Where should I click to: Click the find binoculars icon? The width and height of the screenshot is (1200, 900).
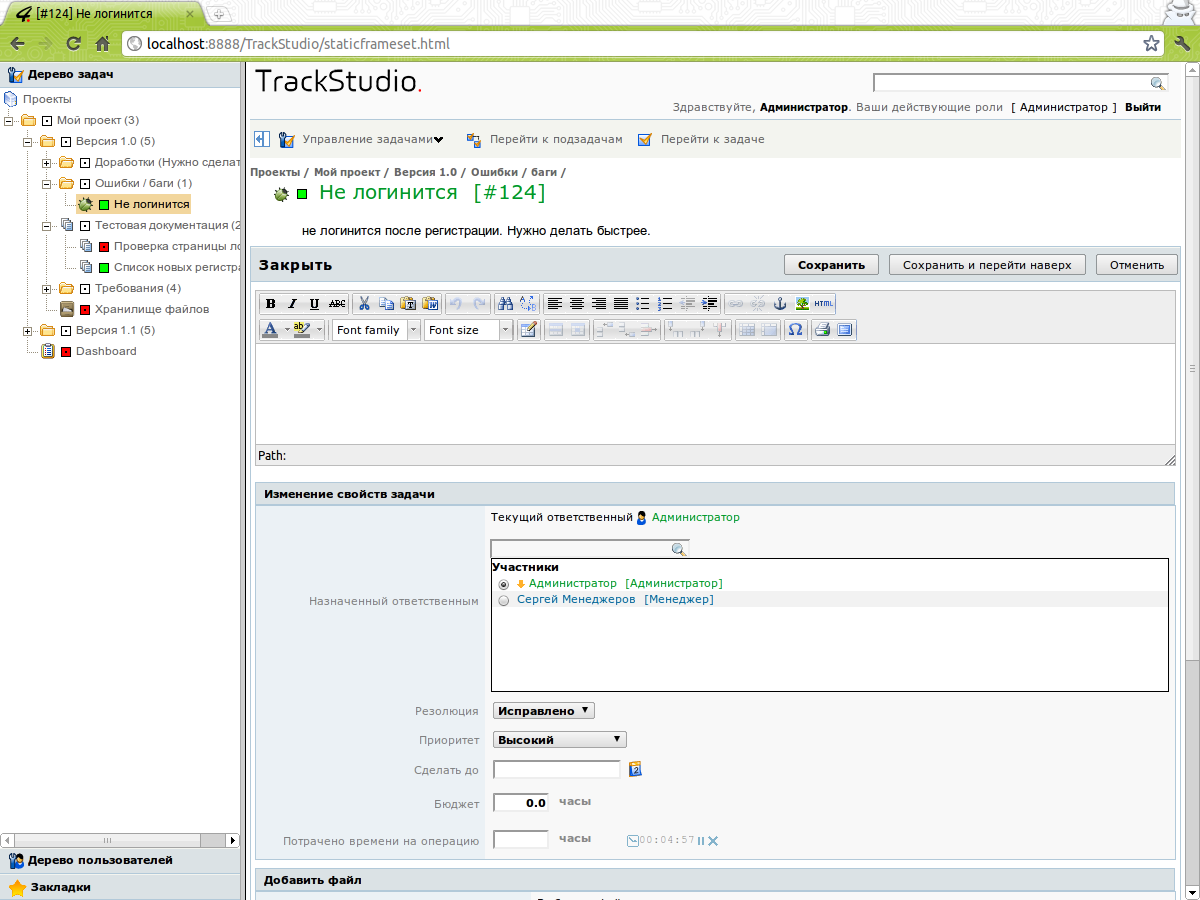point(506,304)
